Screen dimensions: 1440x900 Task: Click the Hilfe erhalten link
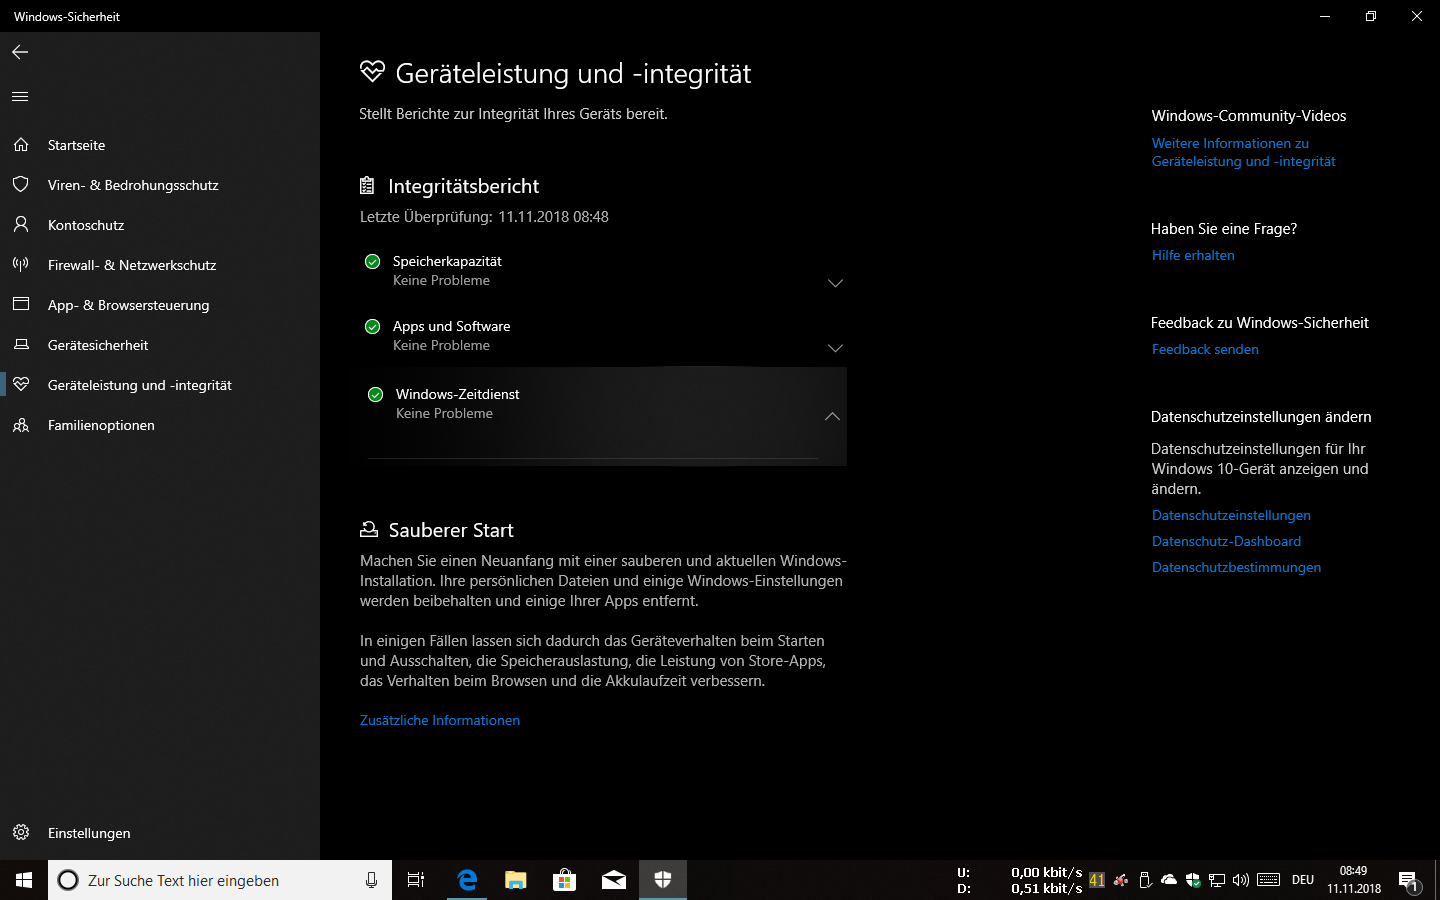[1193, 255]
